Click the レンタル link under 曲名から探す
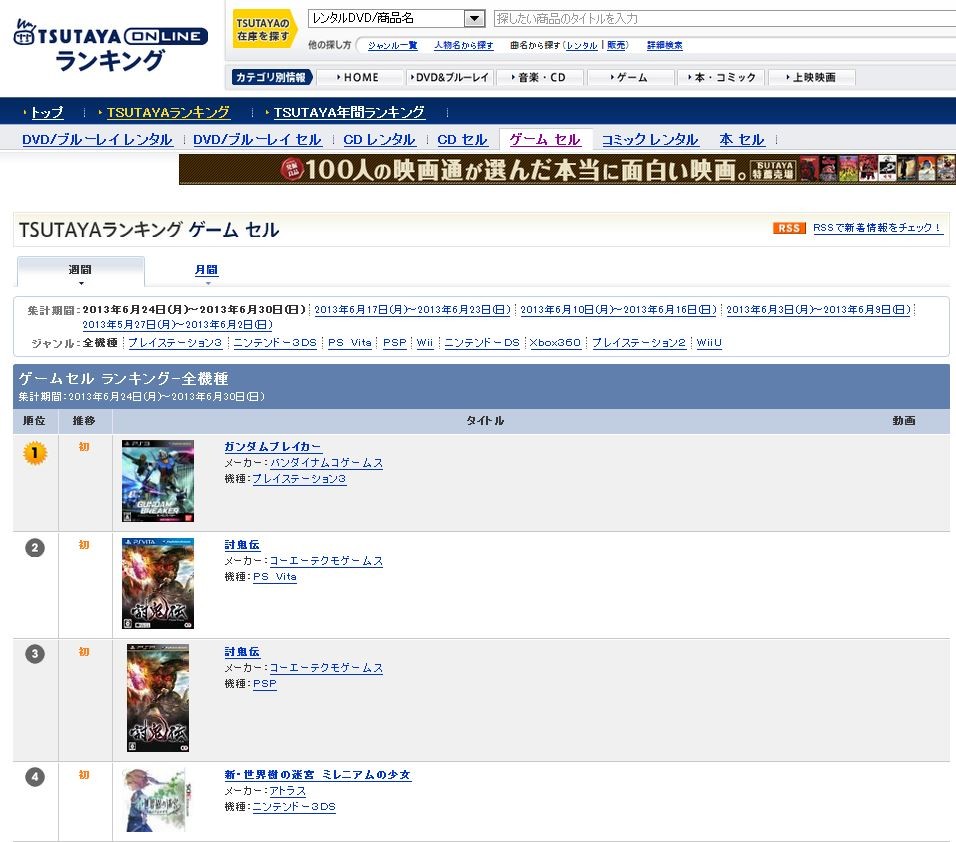956x842 pixels. point(582,45)
